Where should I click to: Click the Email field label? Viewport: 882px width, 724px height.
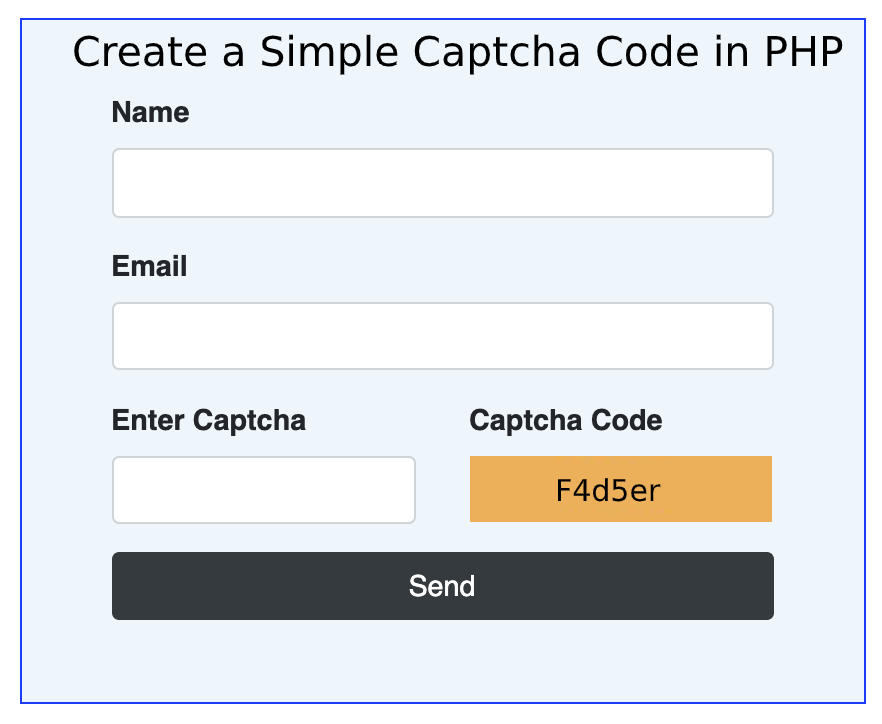pyautogui.click(x=149, y=266)
